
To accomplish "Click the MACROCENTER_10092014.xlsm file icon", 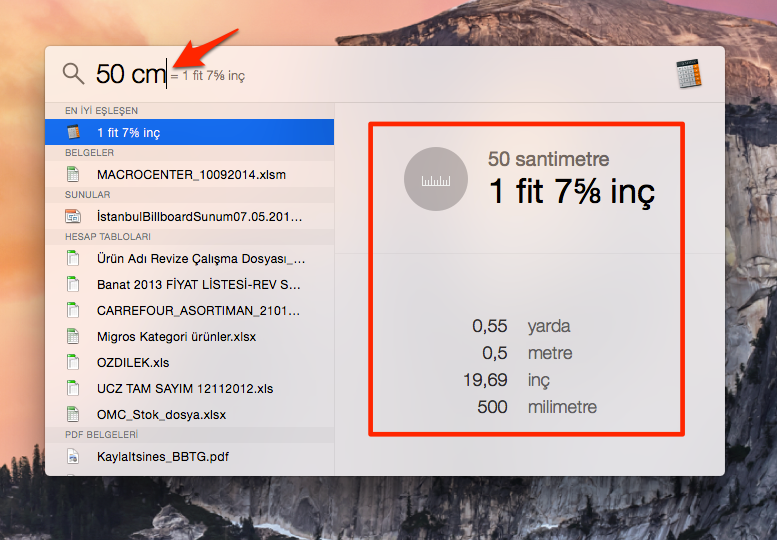I will pyautogui.click(x=73, y=174).
